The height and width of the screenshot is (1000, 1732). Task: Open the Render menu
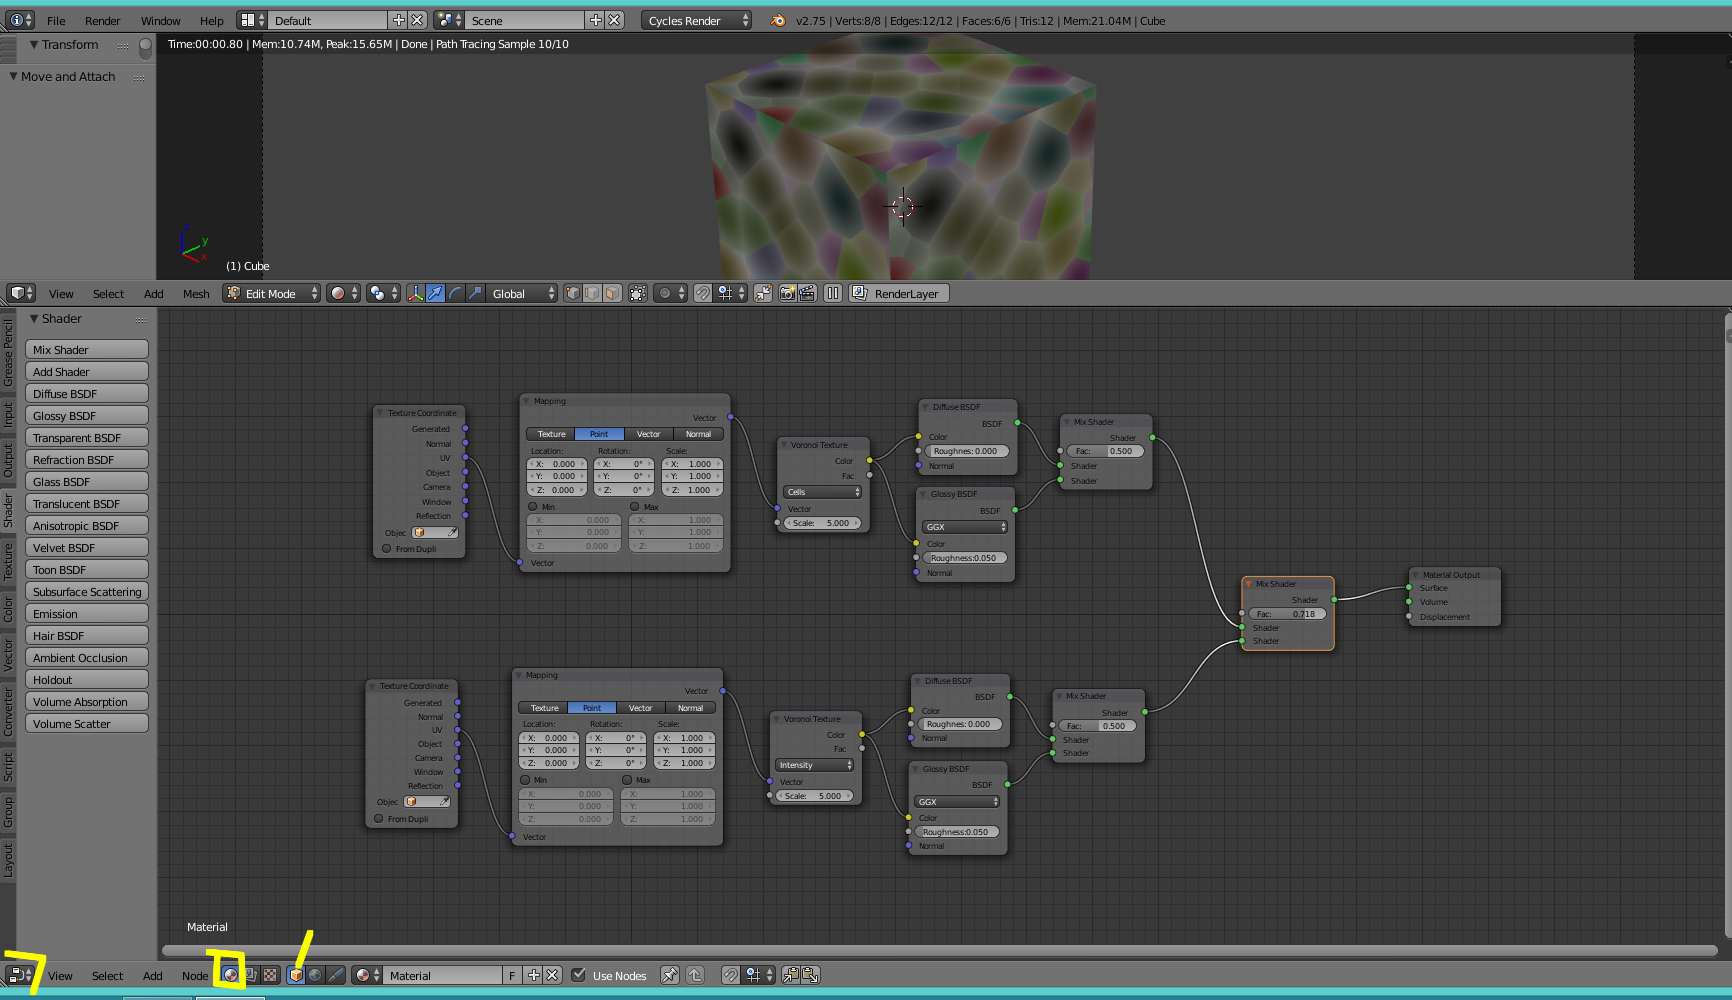[x=102, y=20]
